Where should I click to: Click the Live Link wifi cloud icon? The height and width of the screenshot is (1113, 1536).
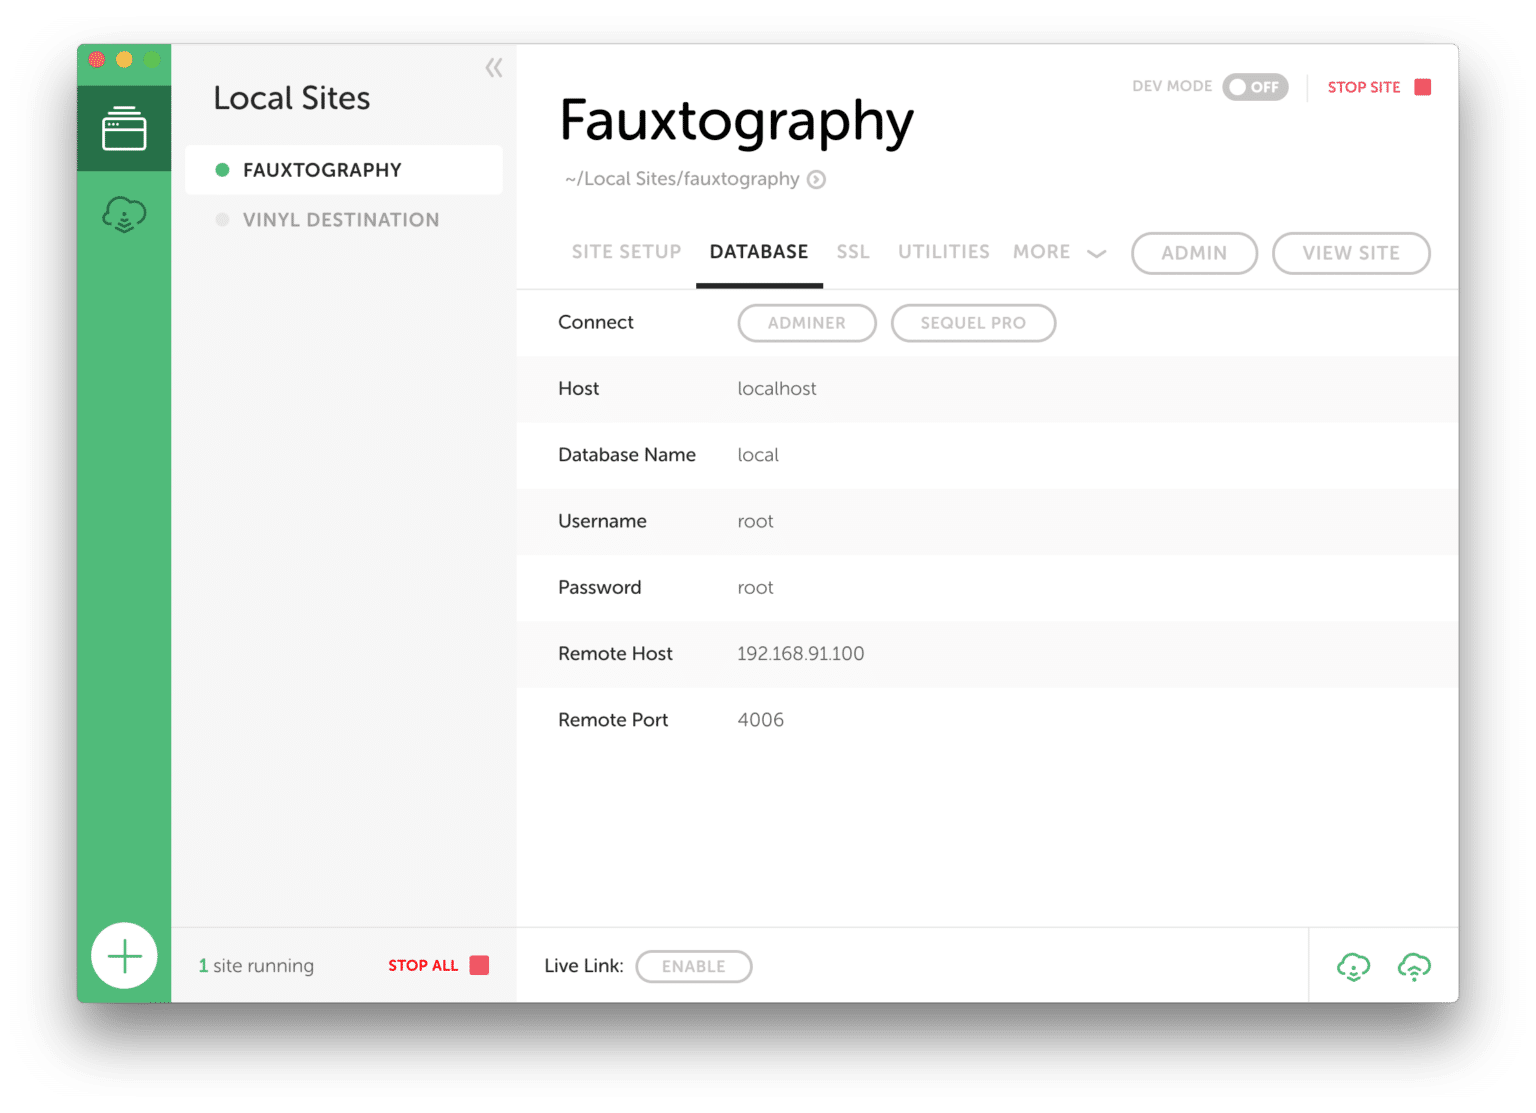(1414, 966)
